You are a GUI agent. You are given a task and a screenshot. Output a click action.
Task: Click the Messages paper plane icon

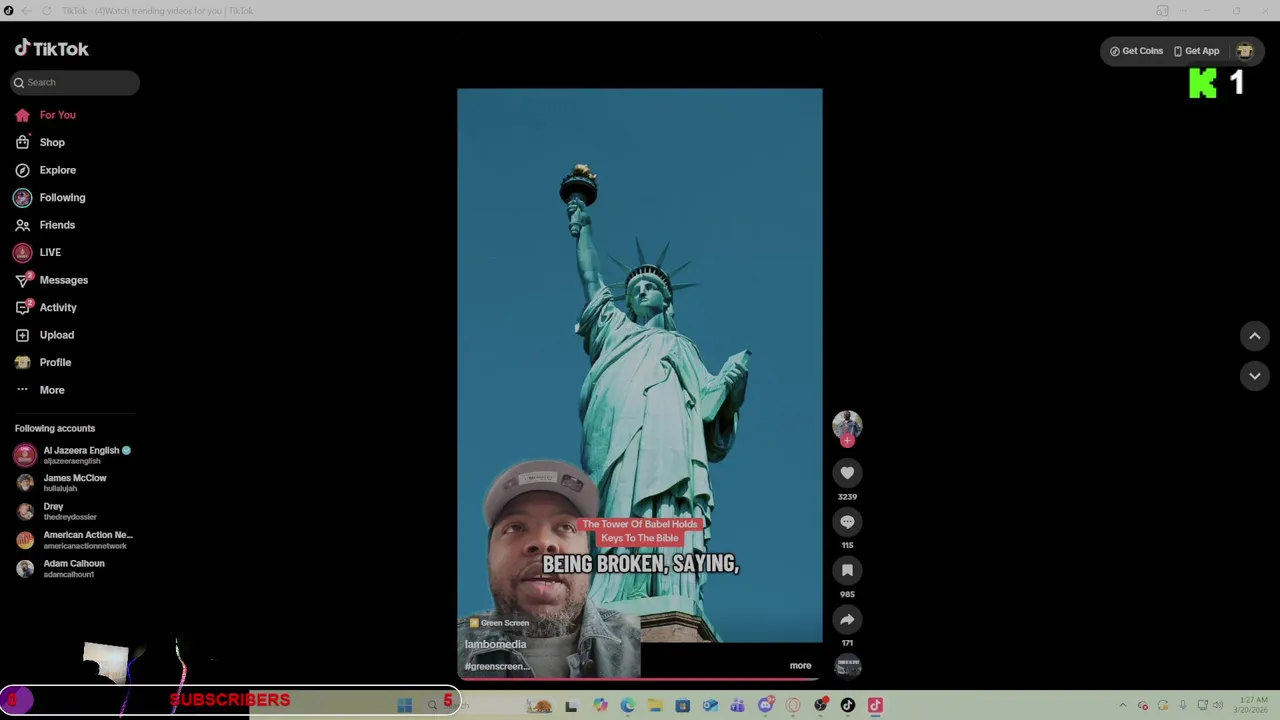pyautogui.click(x=22, y=280)
